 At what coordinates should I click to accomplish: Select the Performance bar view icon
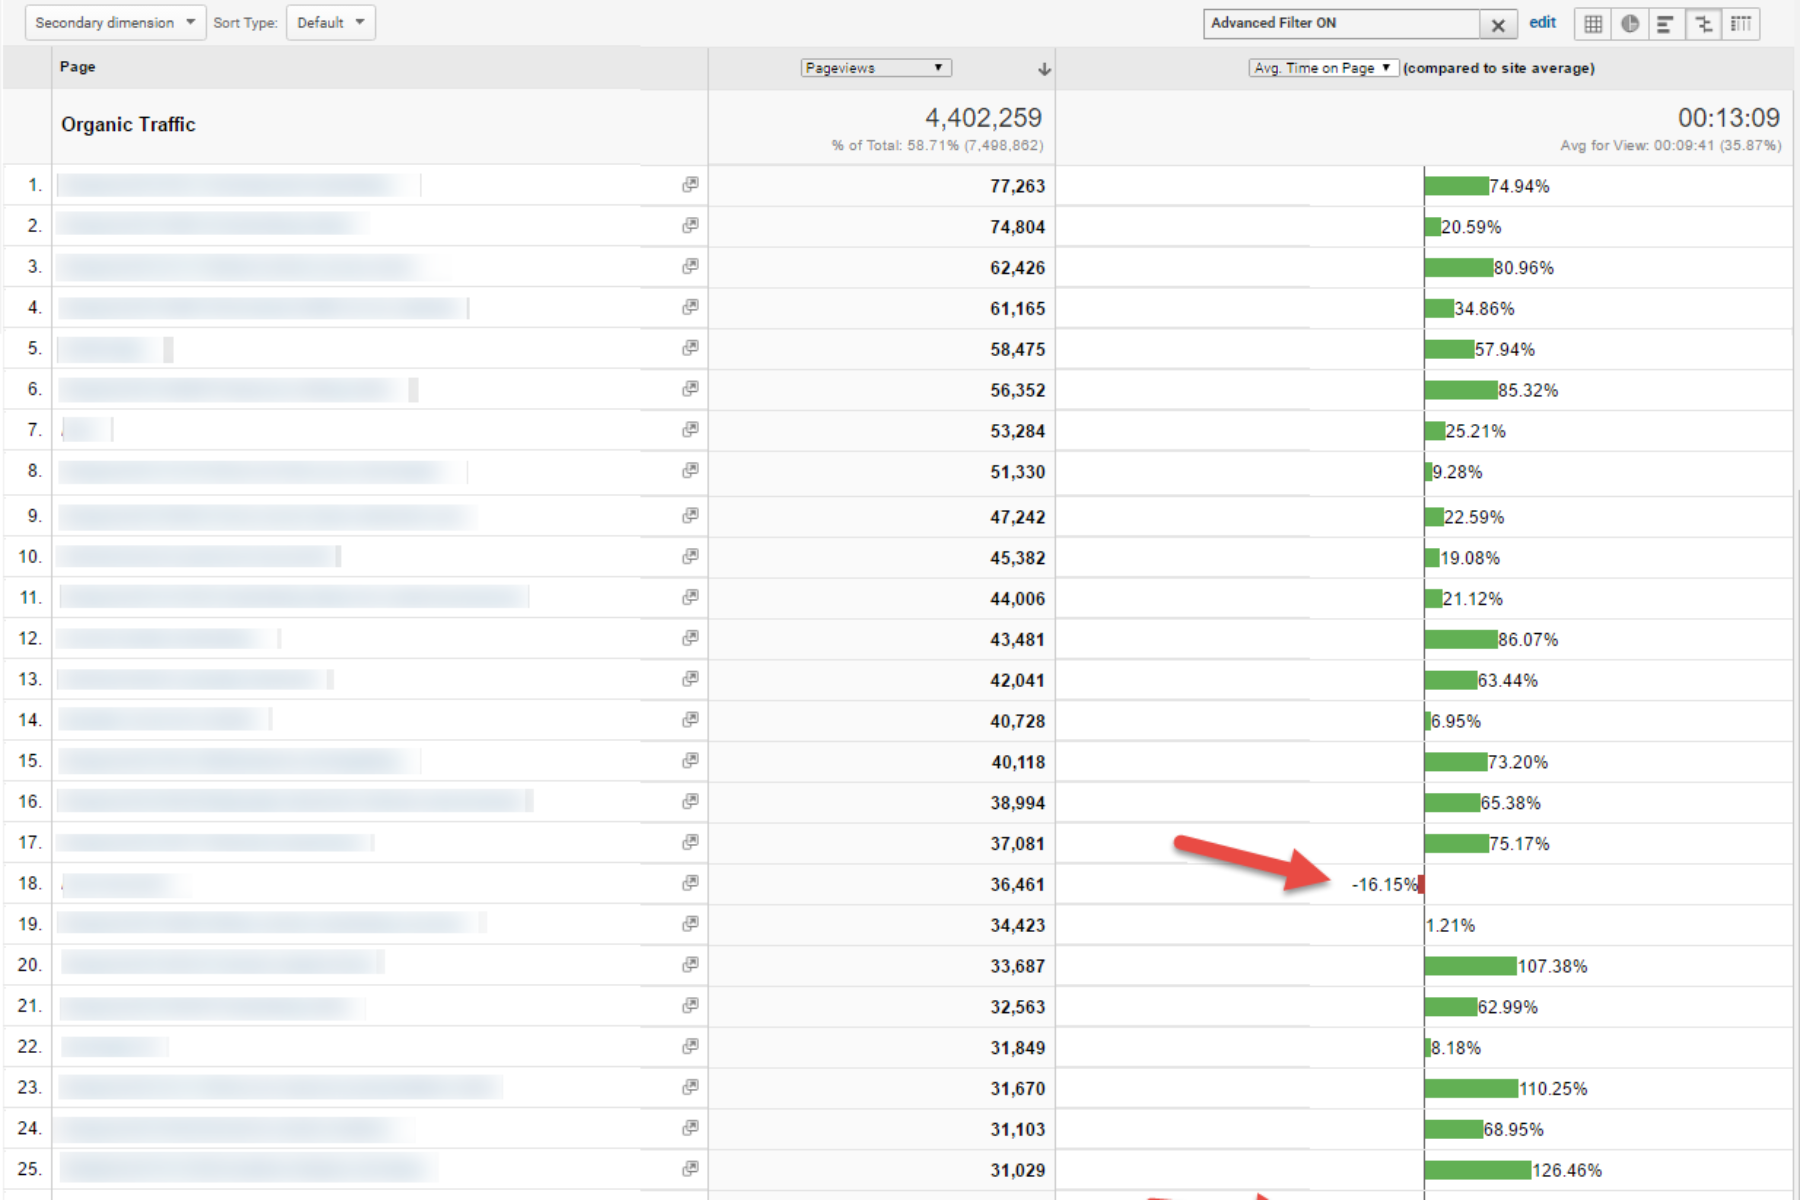(1666, 24)
